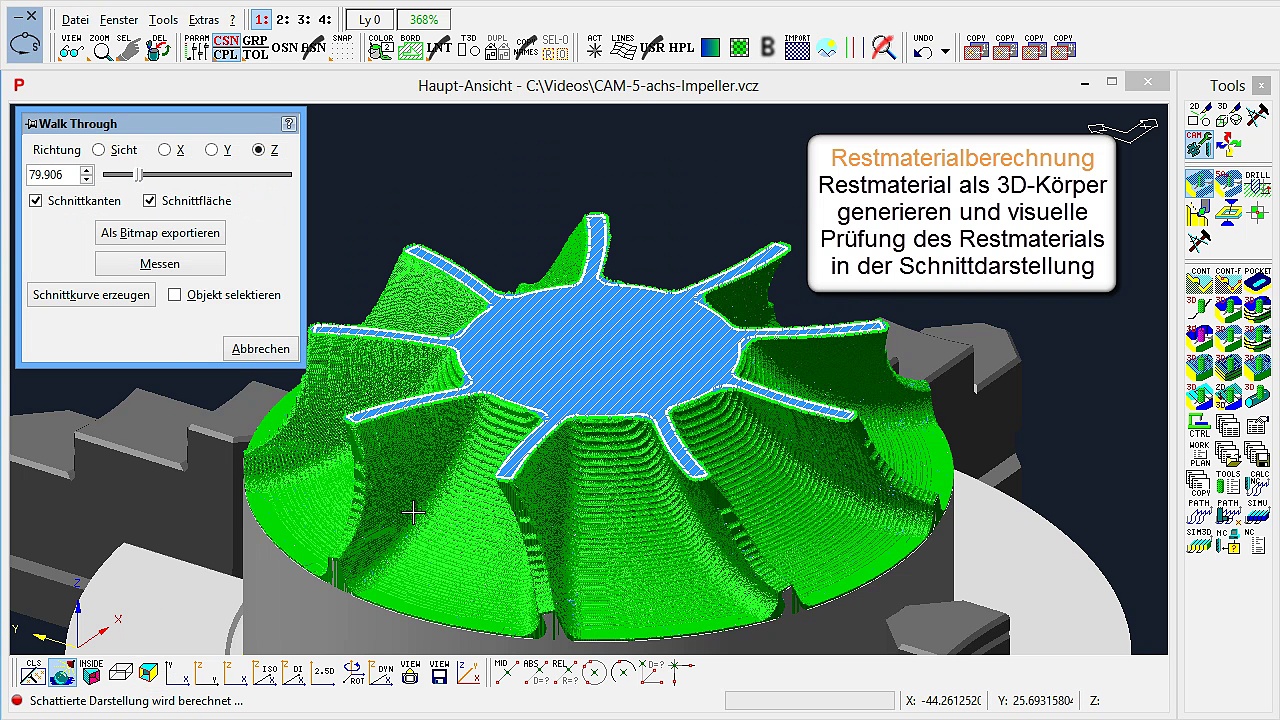Toggle the Schnittkanten checkbox
Screen dimensions: 1280x720
36,201
